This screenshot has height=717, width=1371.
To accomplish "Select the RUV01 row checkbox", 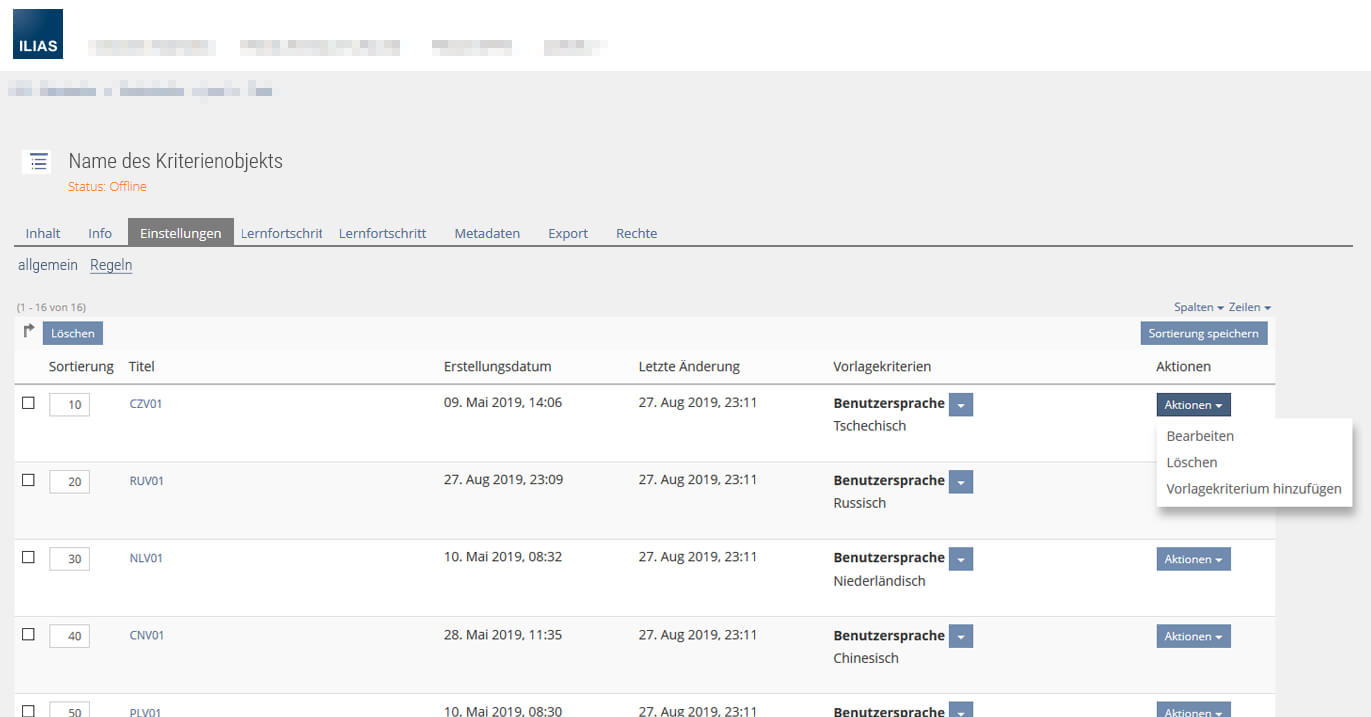I will coord(28,480).
